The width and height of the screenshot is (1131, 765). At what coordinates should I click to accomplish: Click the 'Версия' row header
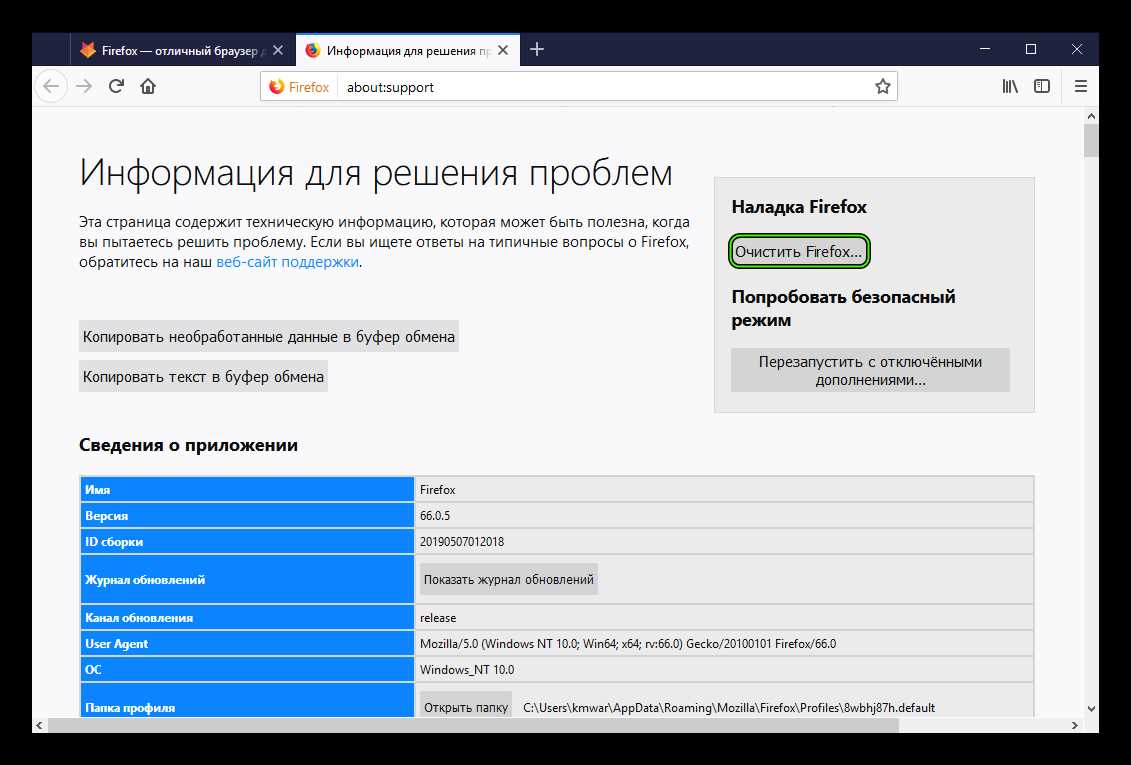click(x=247, y=516)
